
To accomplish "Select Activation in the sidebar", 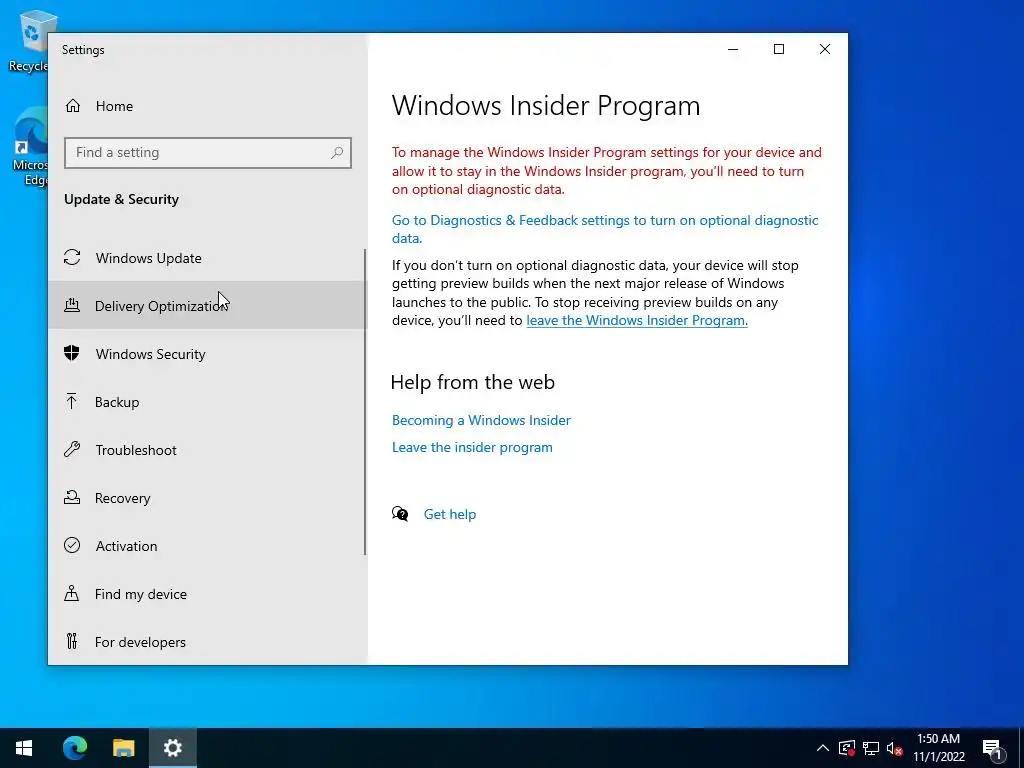I will 206,545.
